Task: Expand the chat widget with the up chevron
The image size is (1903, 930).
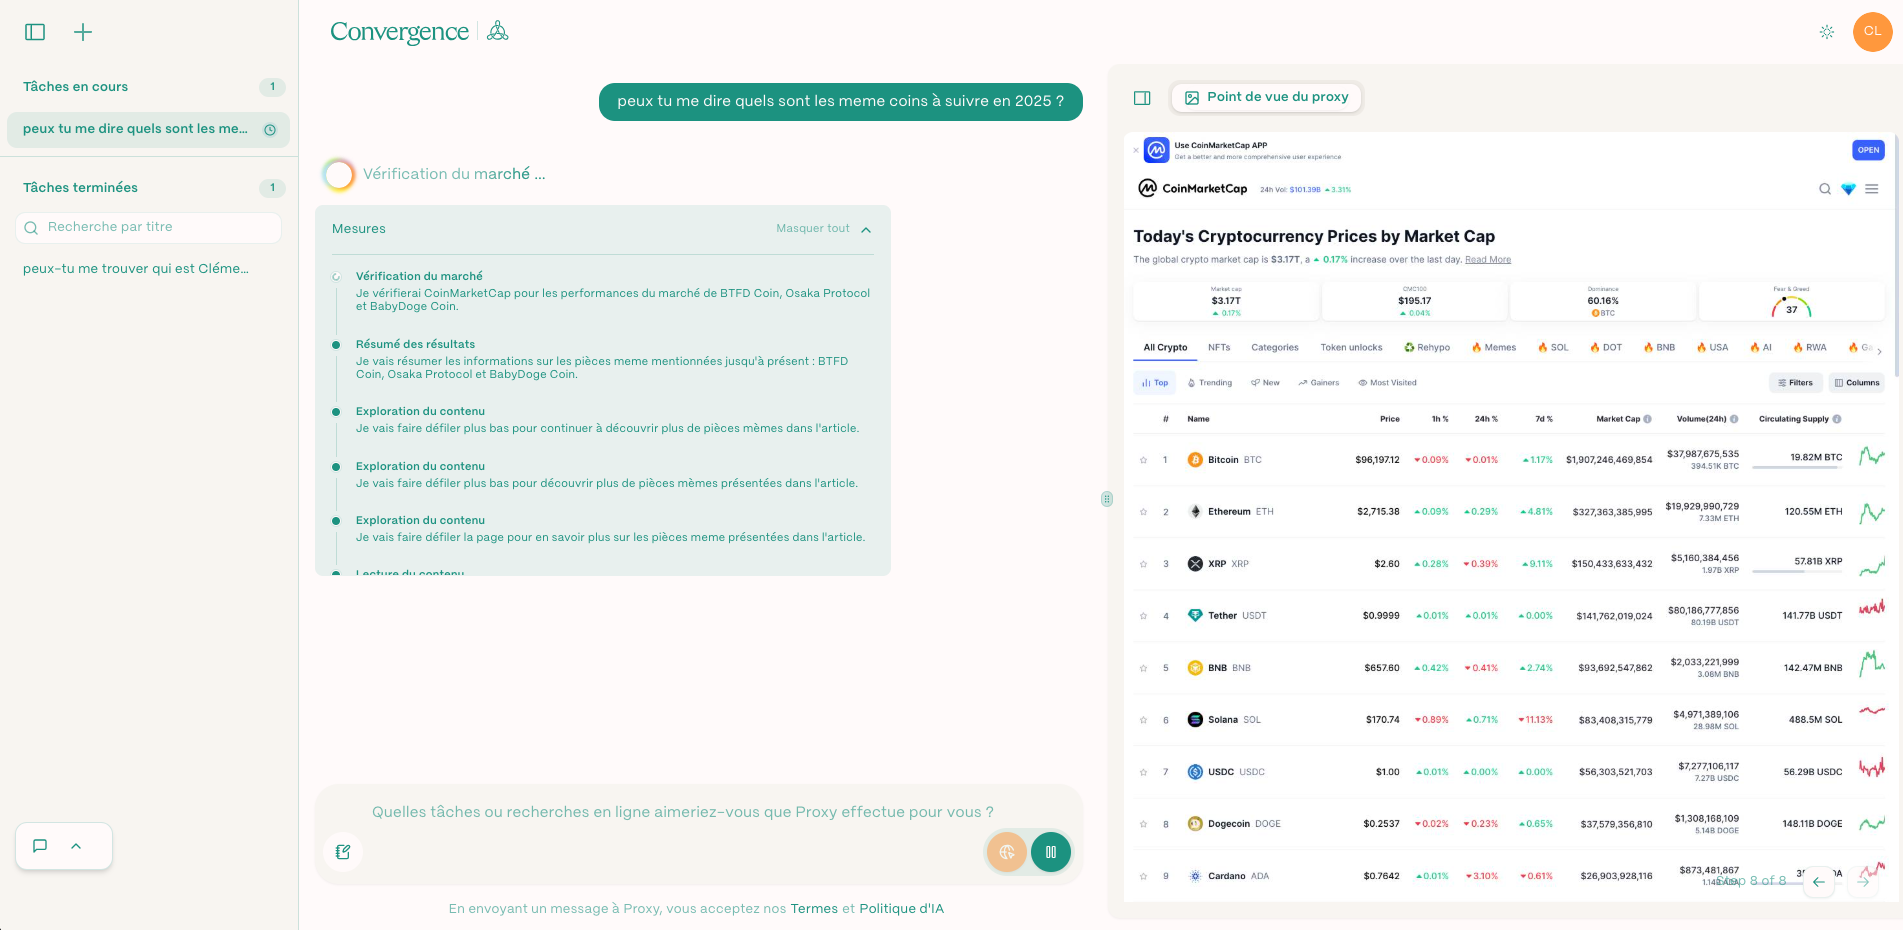Action: (77, 845)
